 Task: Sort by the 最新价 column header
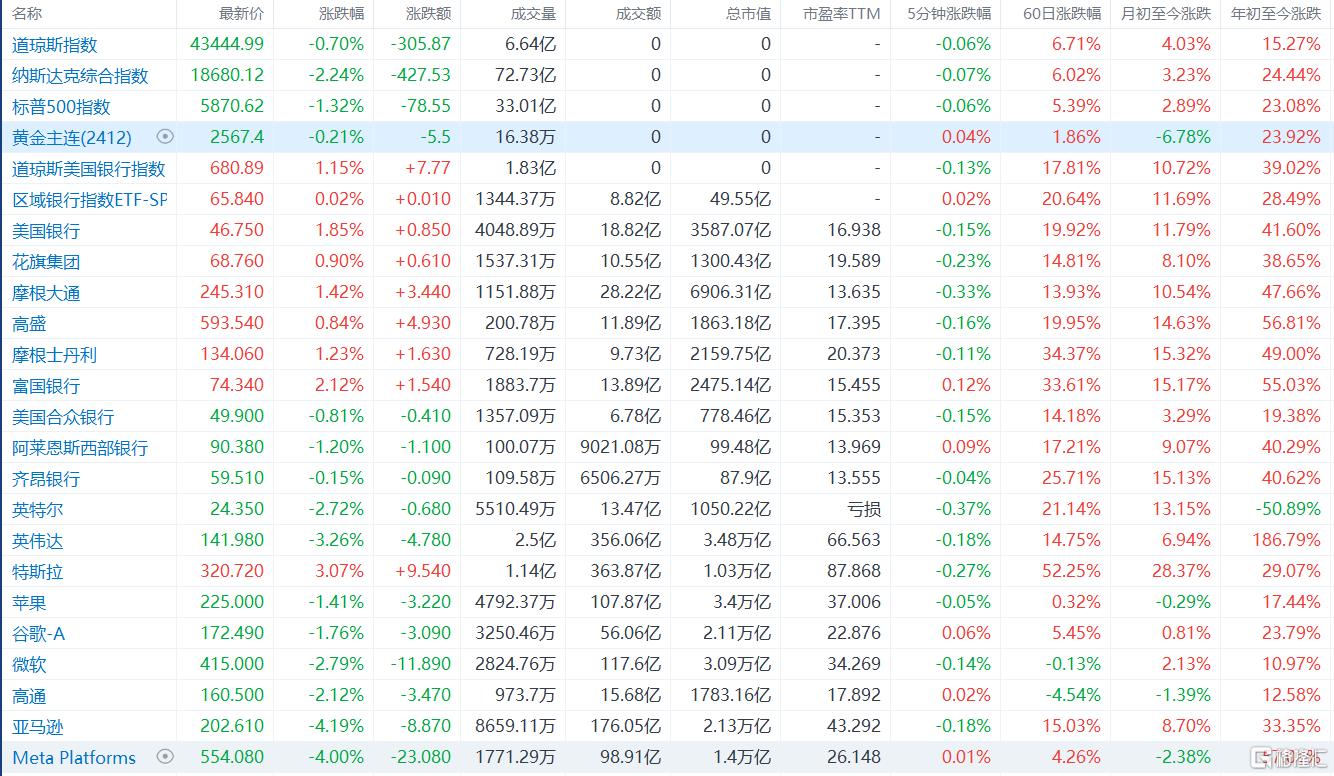[x=241, y=13]
